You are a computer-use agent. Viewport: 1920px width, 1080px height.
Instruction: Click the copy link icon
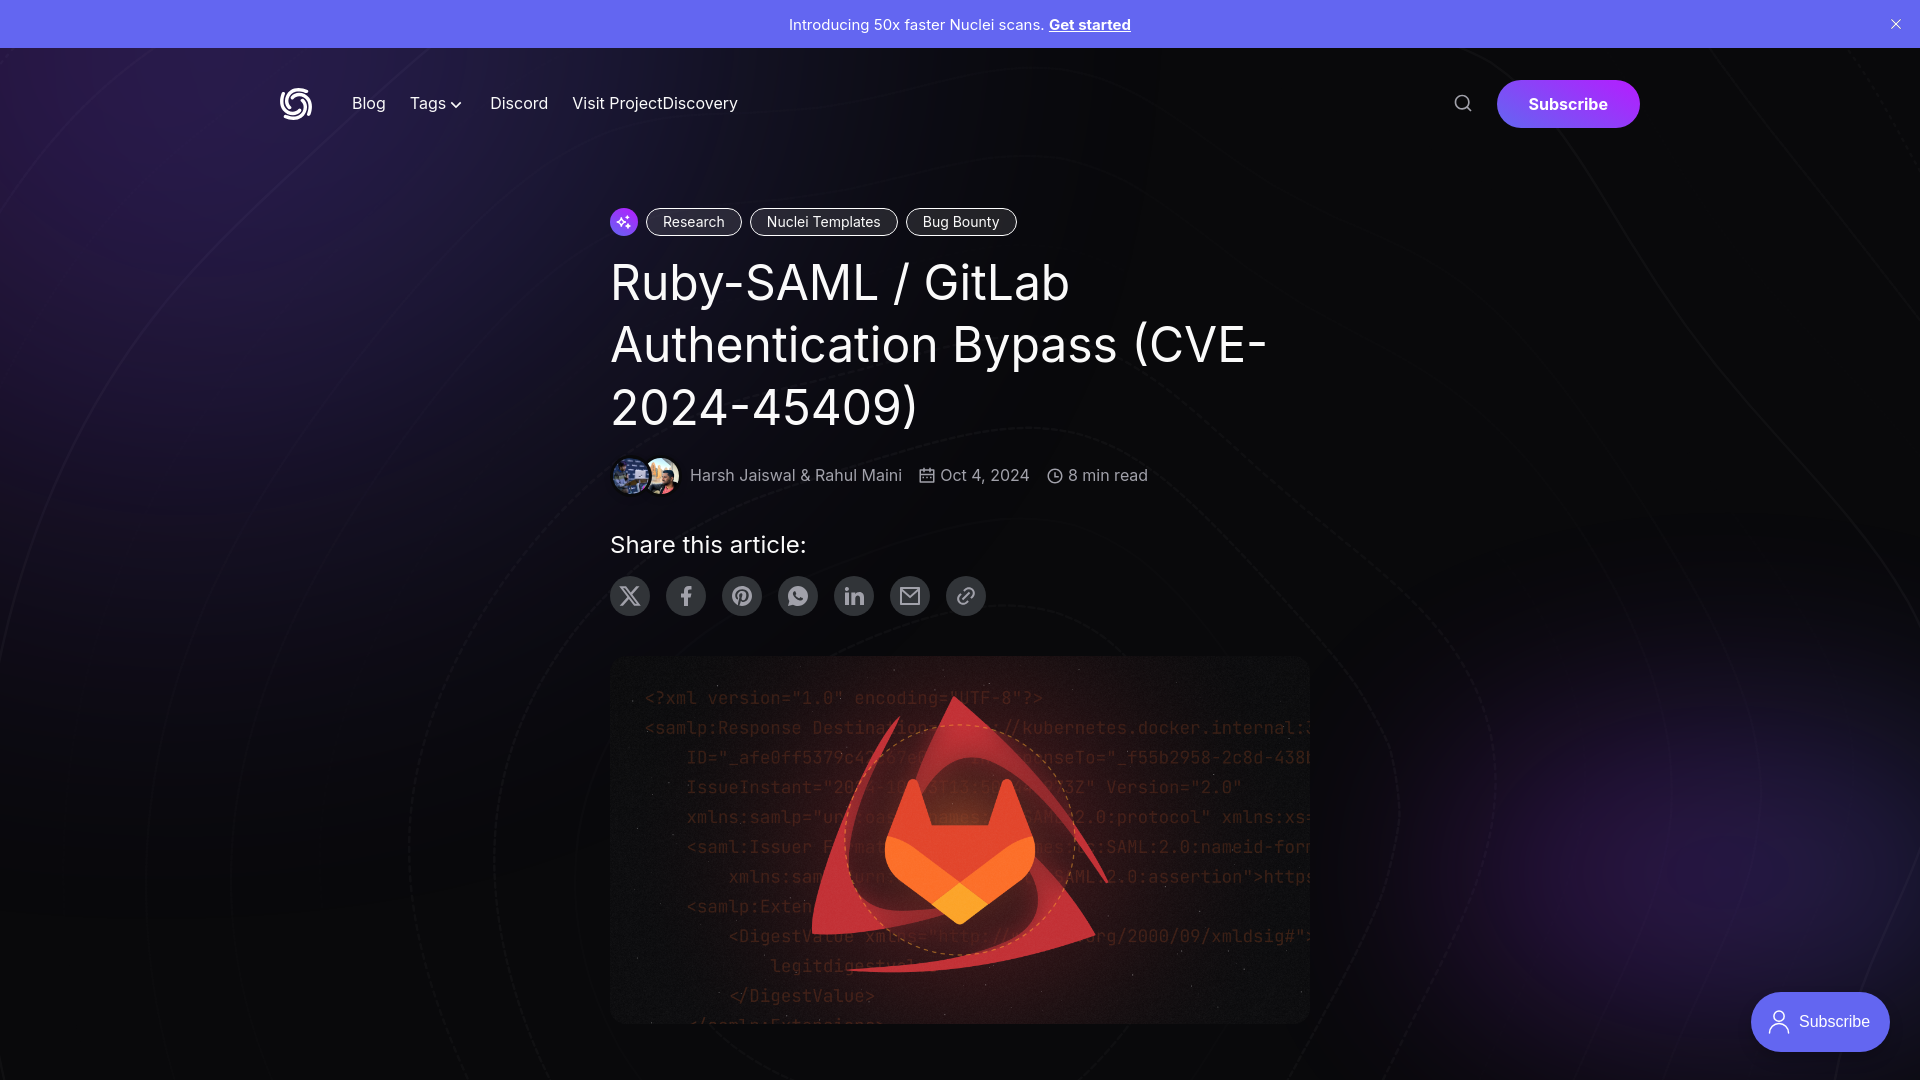[x=965, y=595]
